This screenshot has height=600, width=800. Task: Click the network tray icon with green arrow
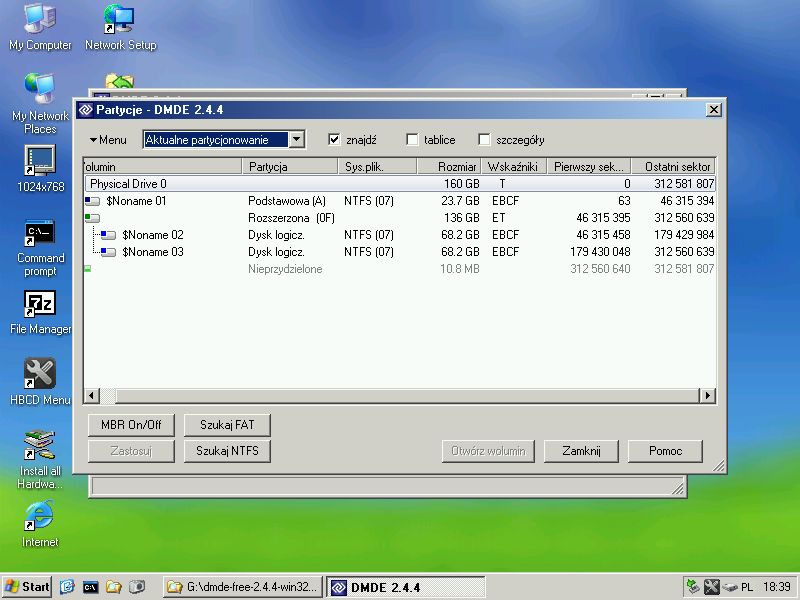click(692, 587)
